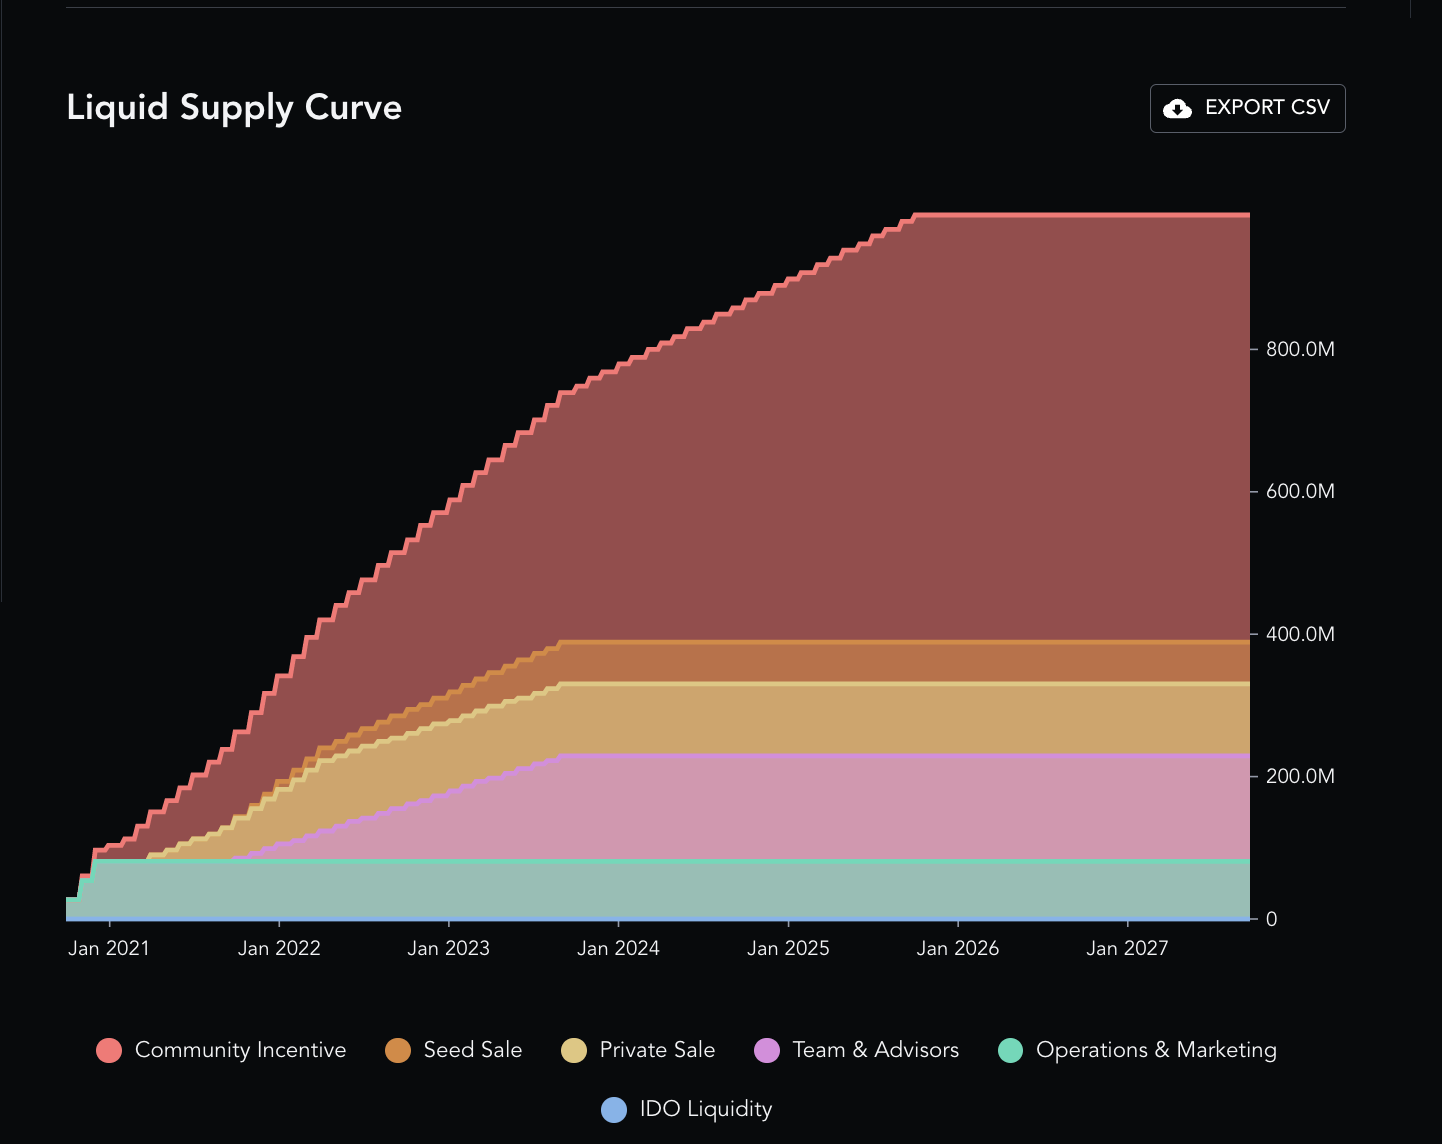Click Team & Advisors purple legend dot

point(767,1050)
